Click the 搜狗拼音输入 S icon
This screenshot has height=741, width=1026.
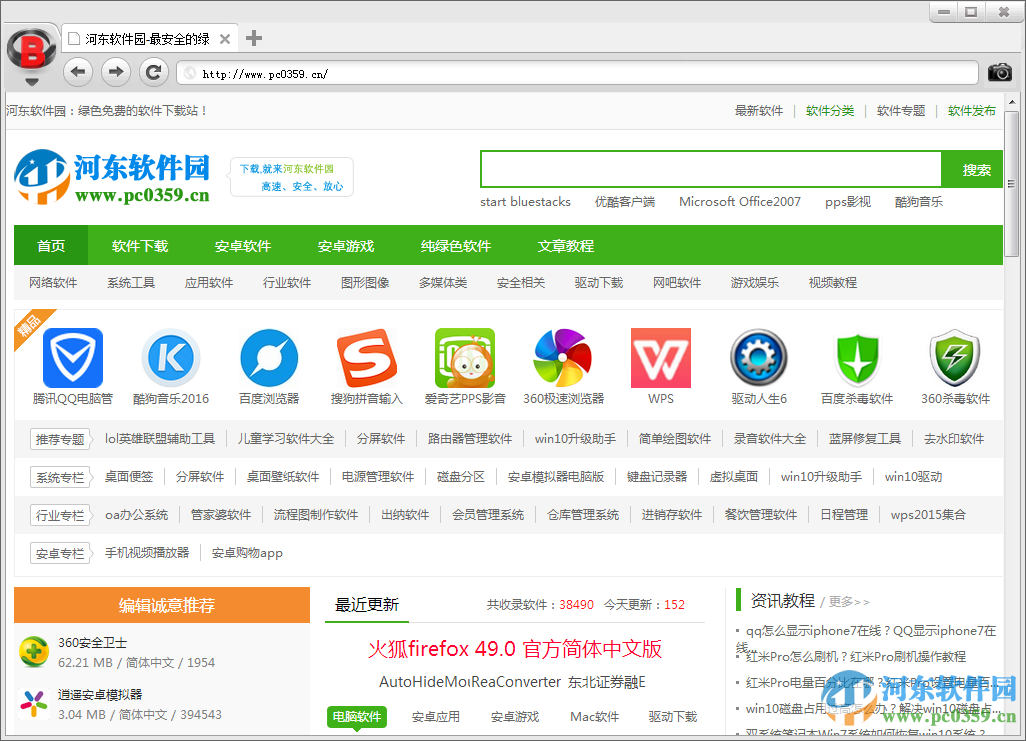(x=366, y=358)
